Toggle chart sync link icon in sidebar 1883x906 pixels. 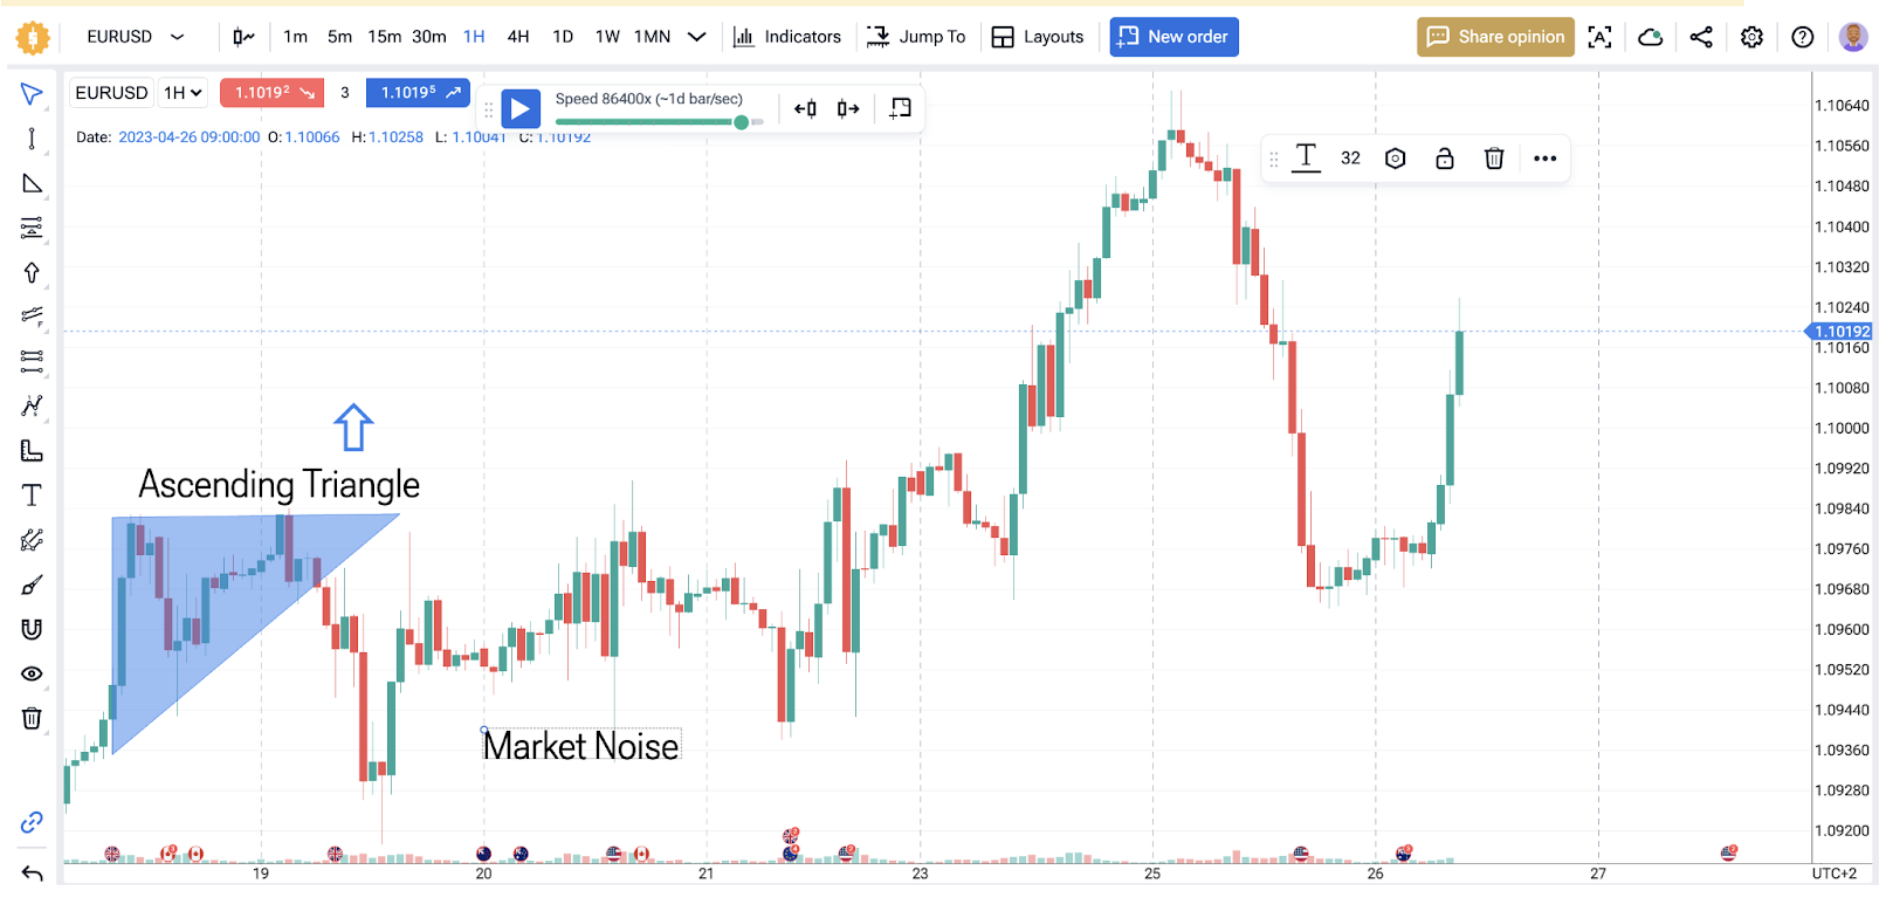[31, 823]
